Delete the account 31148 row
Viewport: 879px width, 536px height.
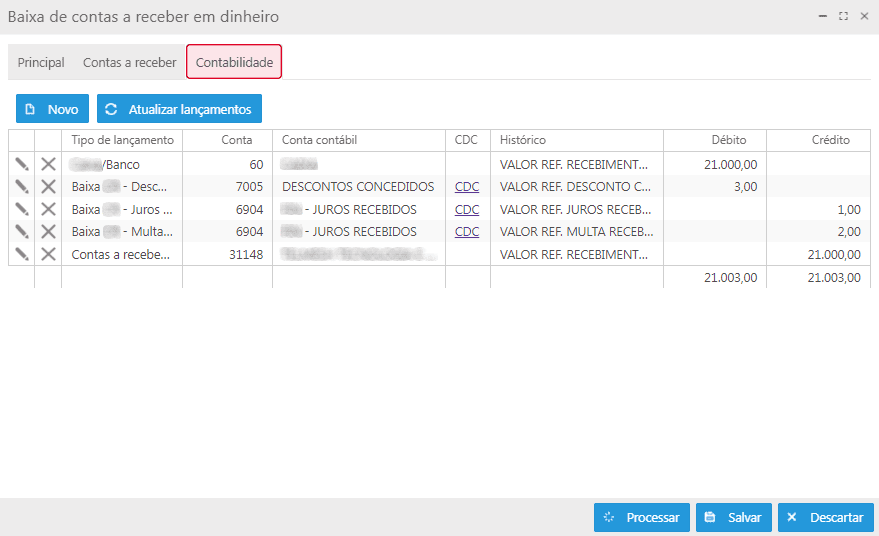[x=48, y=254]
